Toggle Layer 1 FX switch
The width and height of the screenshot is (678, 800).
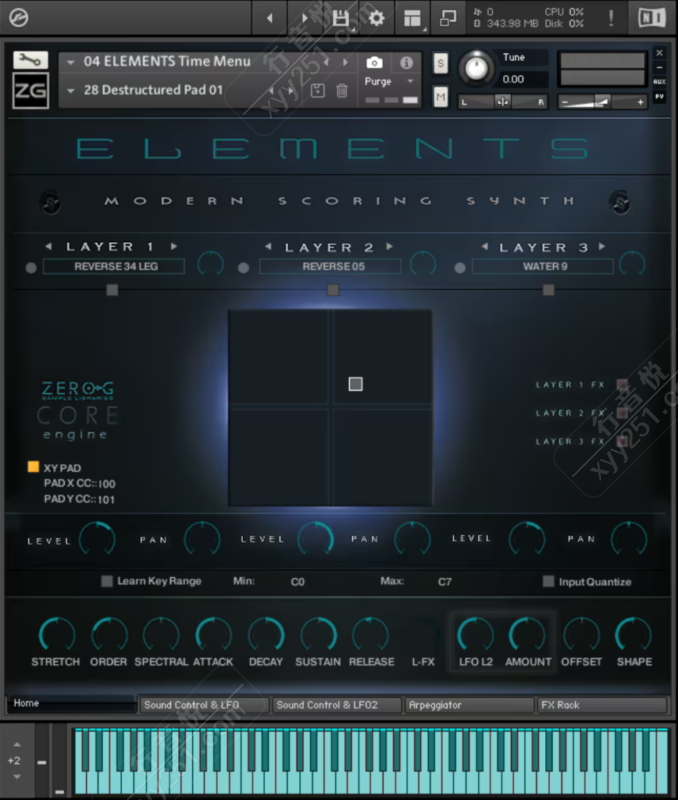(622, 384)
